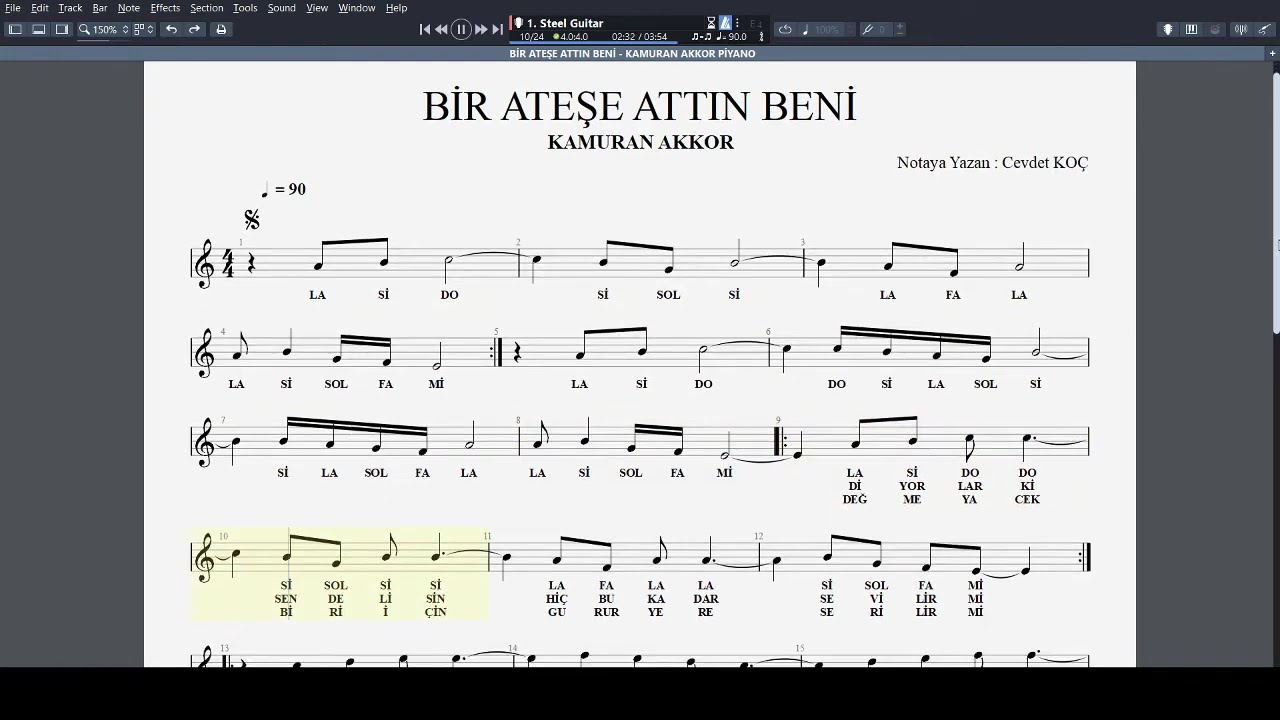Open the Sound menu
The width and height of the screenshot is (1280, 720).
(281, 8)
